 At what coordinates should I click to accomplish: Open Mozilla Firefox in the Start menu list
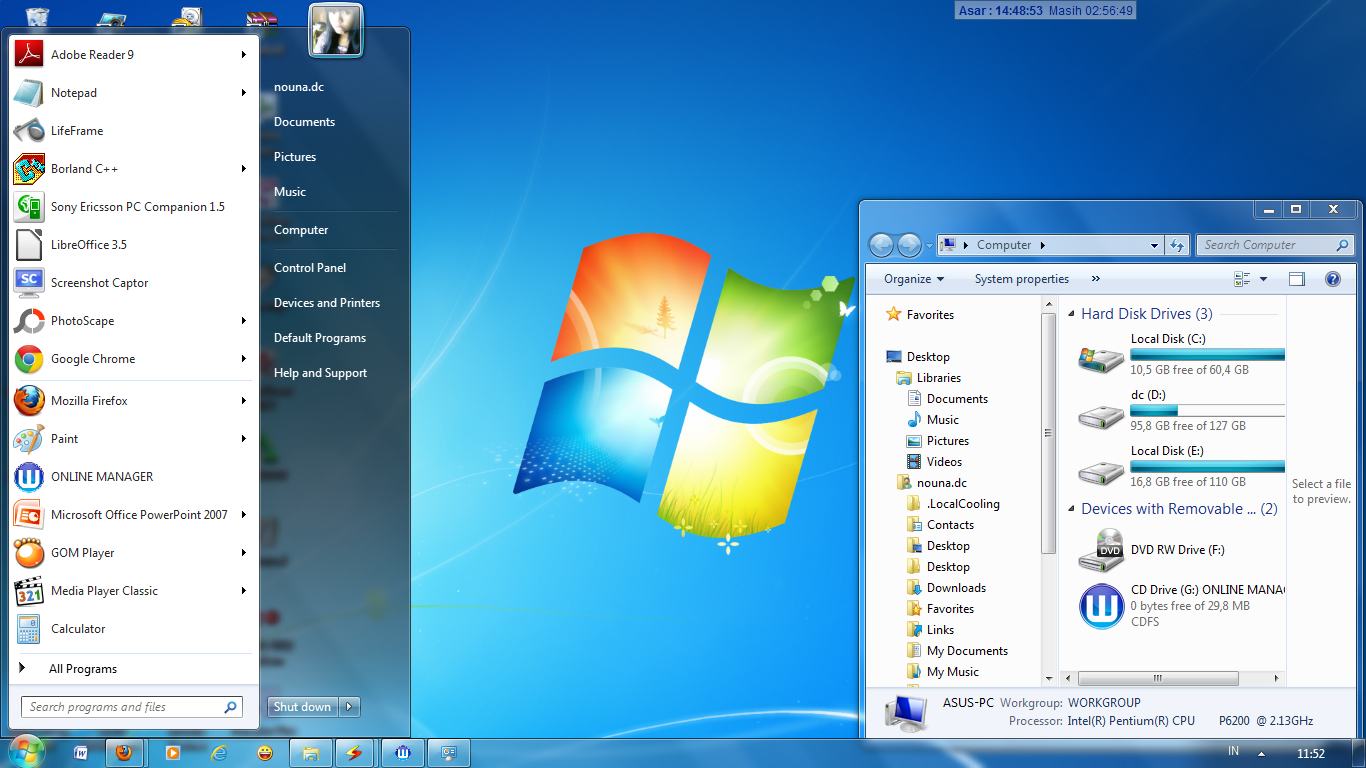point(133,401)
